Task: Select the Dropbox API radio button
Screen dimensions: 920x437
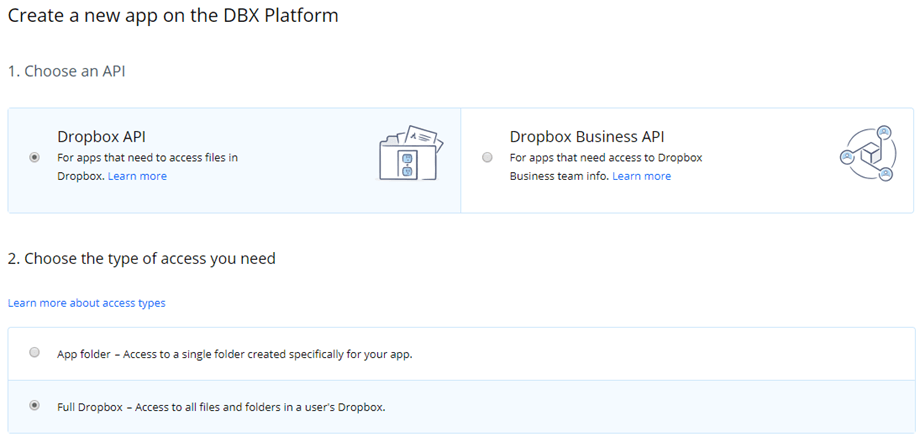Action: 35,157
